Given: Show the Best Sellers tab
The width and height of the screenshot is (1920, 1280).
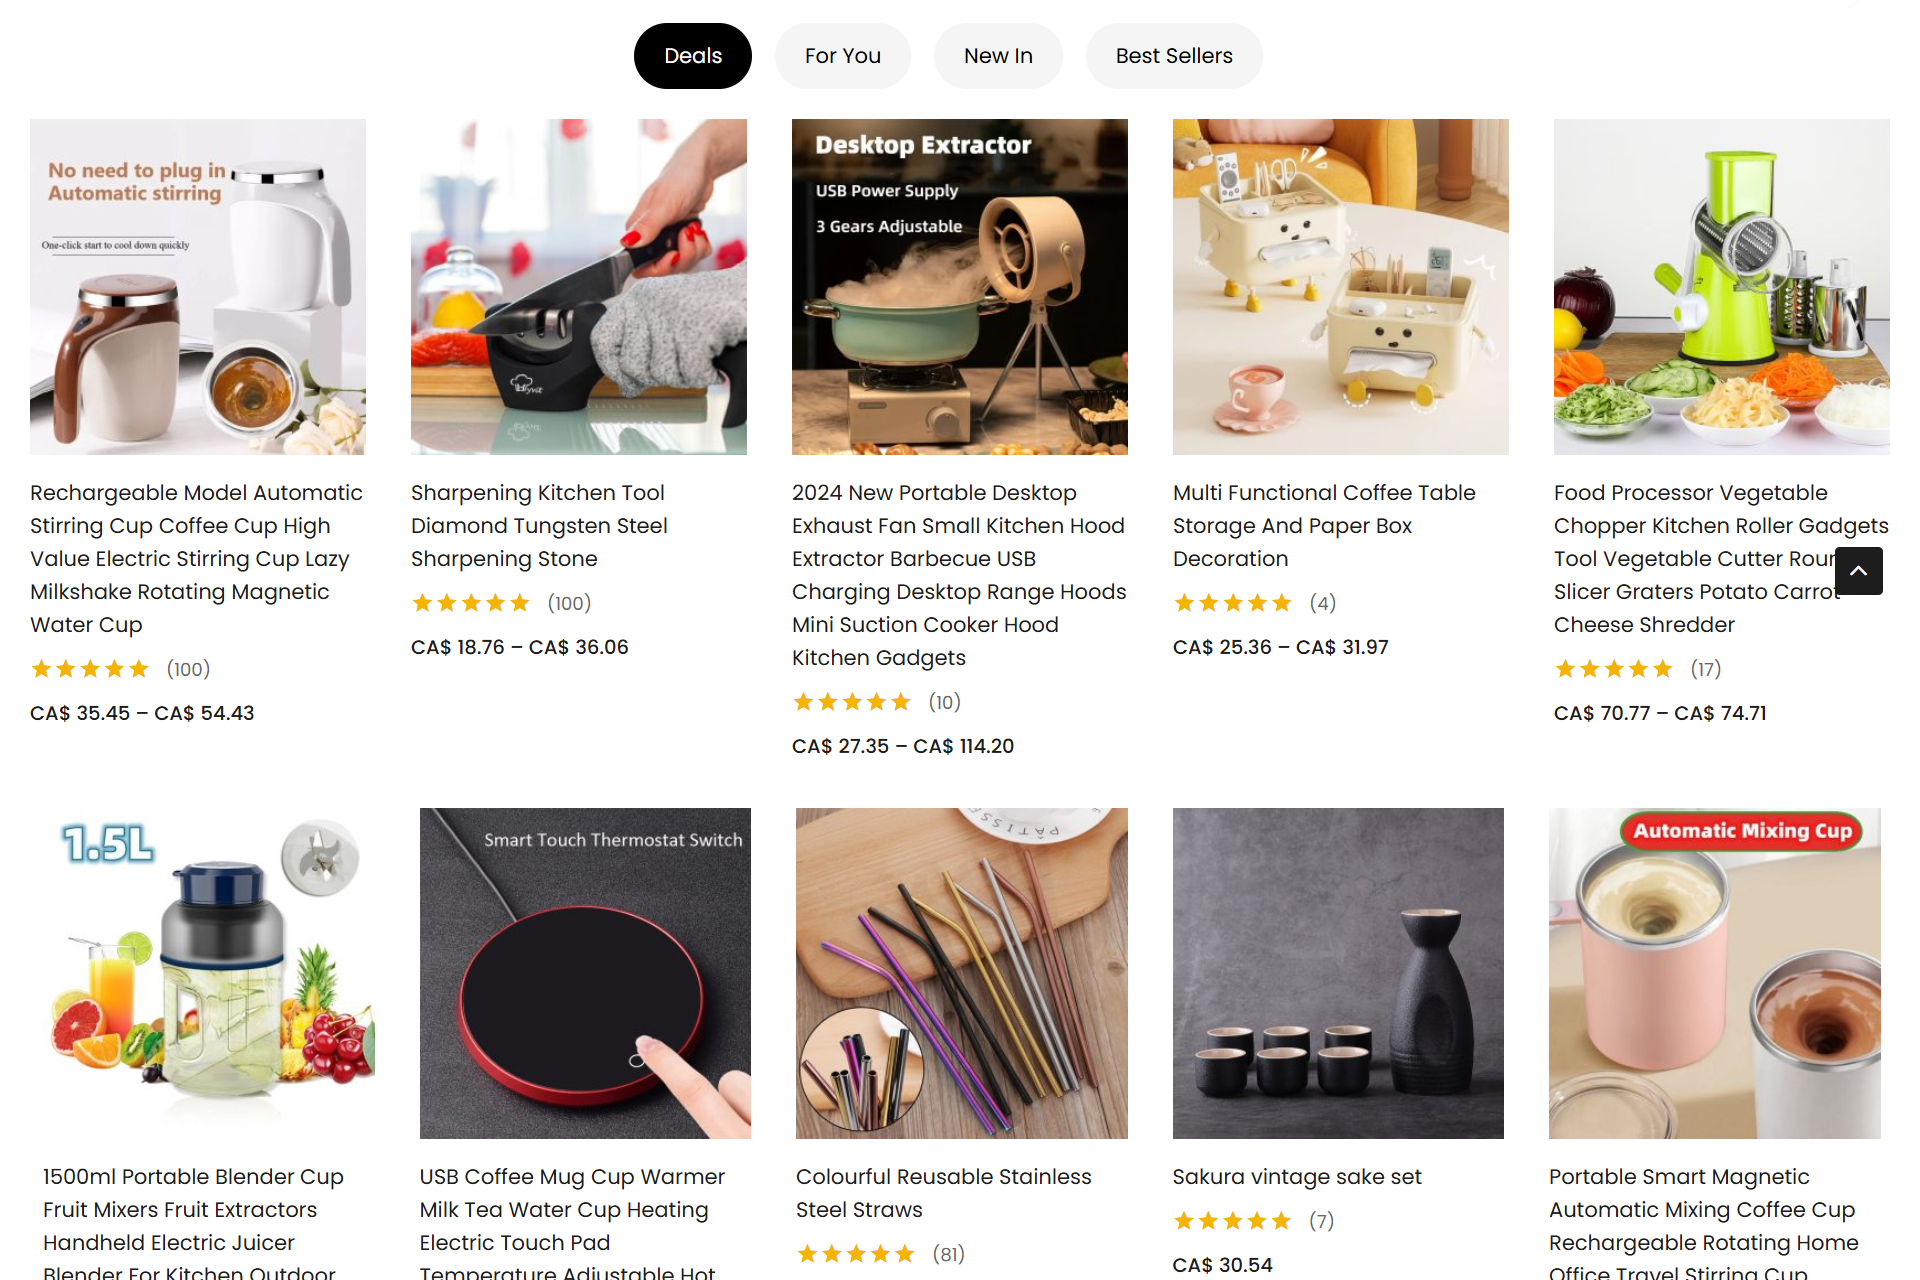Looking at the screenshot, I should tap(1173, 56).
